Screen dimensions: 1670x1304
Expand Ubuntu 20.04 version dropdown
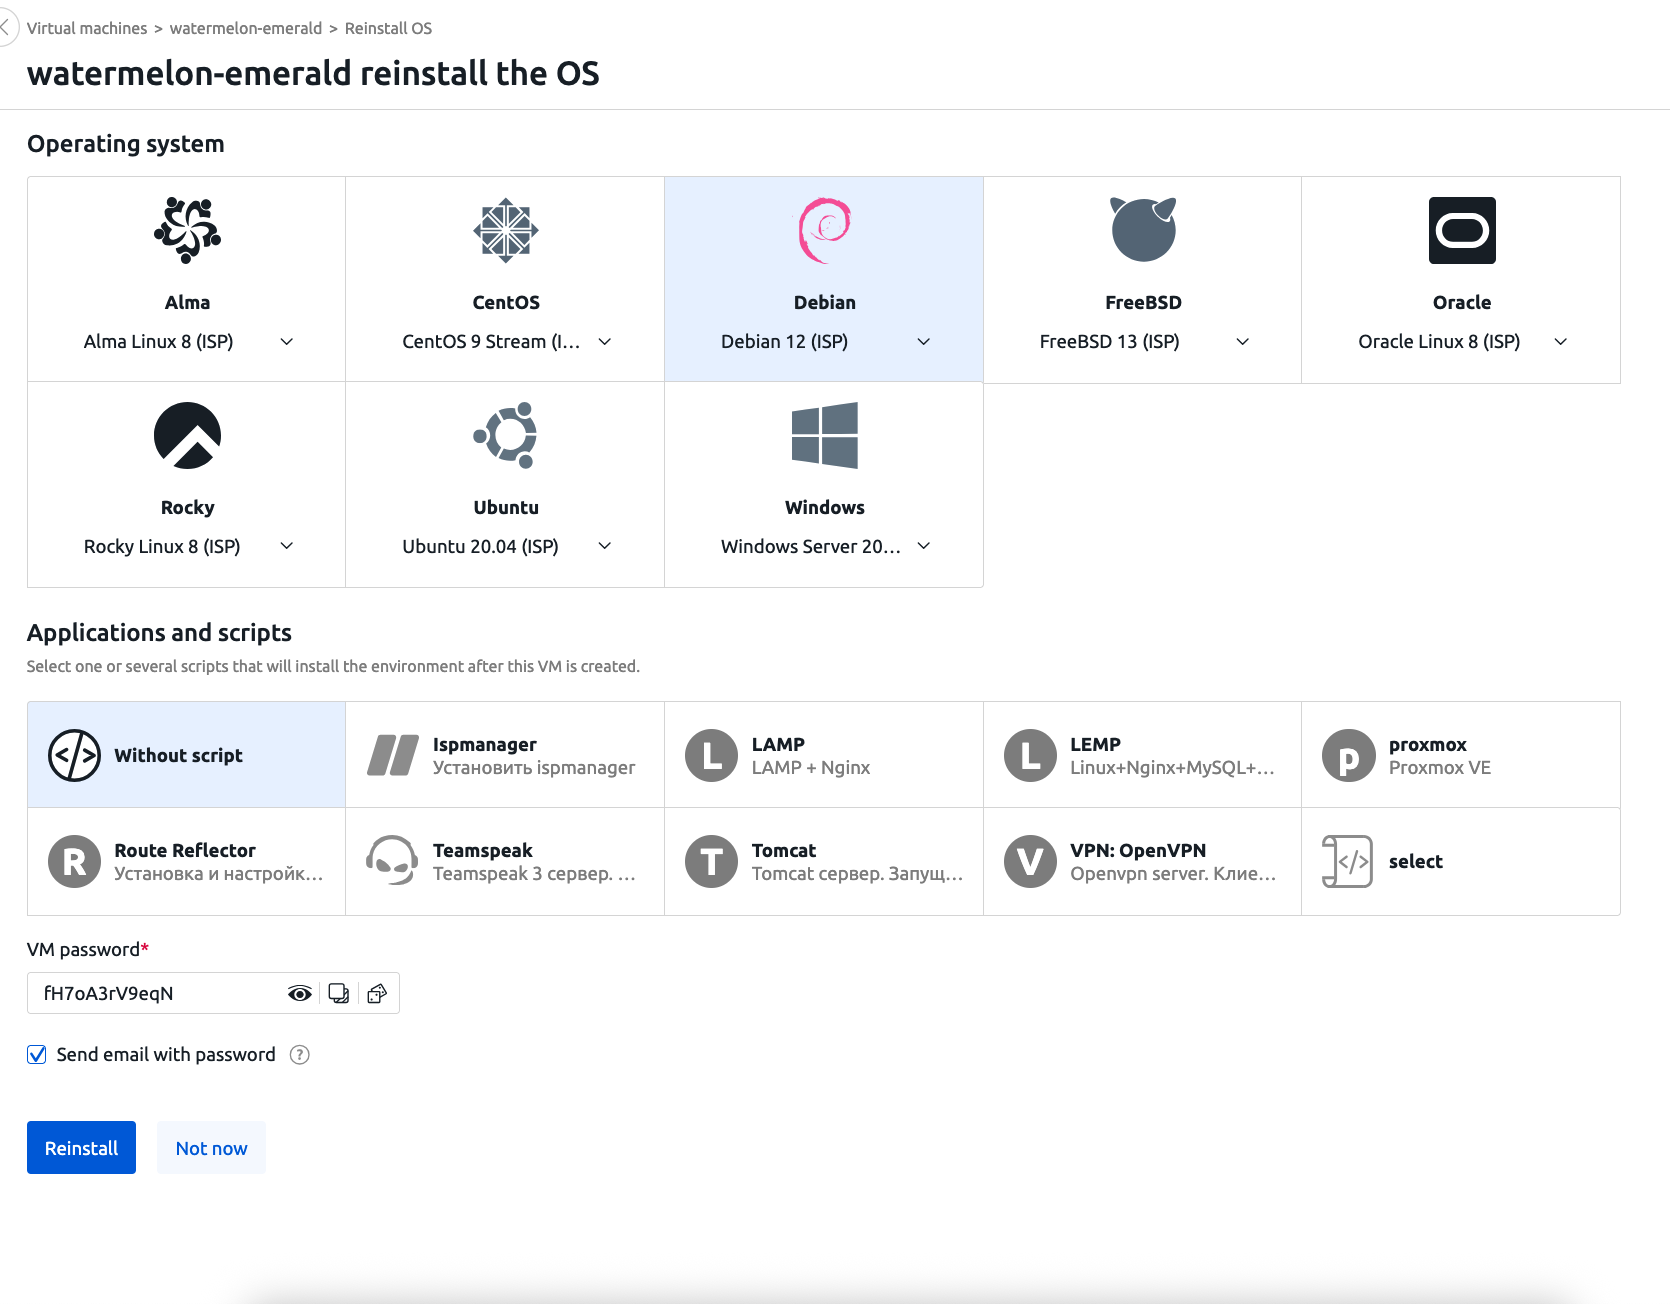pos(604,546)
